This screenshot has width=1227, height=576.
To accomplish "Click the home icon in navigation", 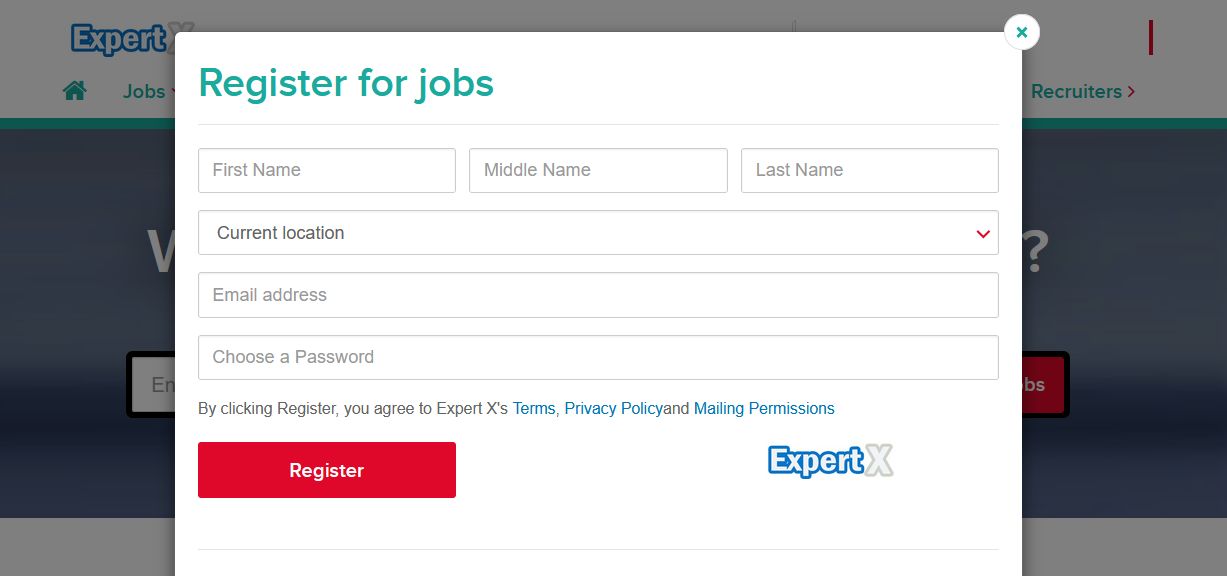I will 75,91.
